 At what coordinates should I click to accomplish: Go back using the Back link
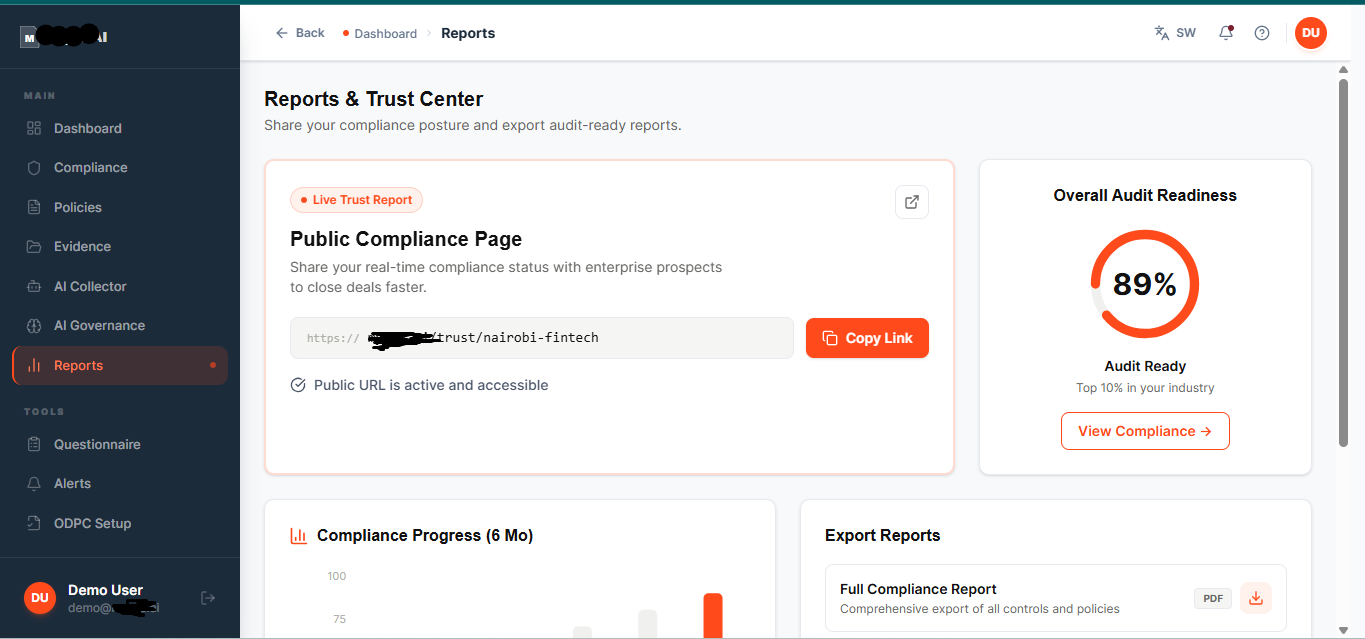pos(300,33)
